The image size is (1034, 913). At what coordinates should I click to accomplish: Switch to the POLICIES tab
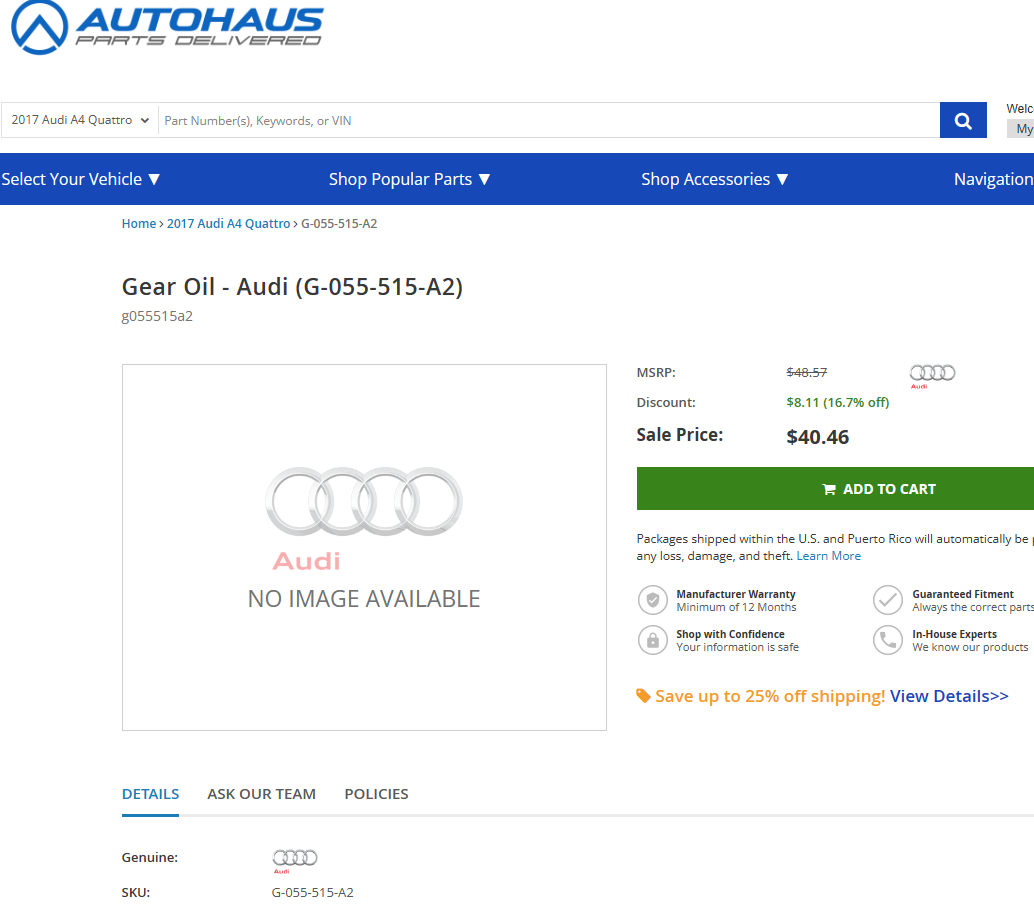click(376, 793)
